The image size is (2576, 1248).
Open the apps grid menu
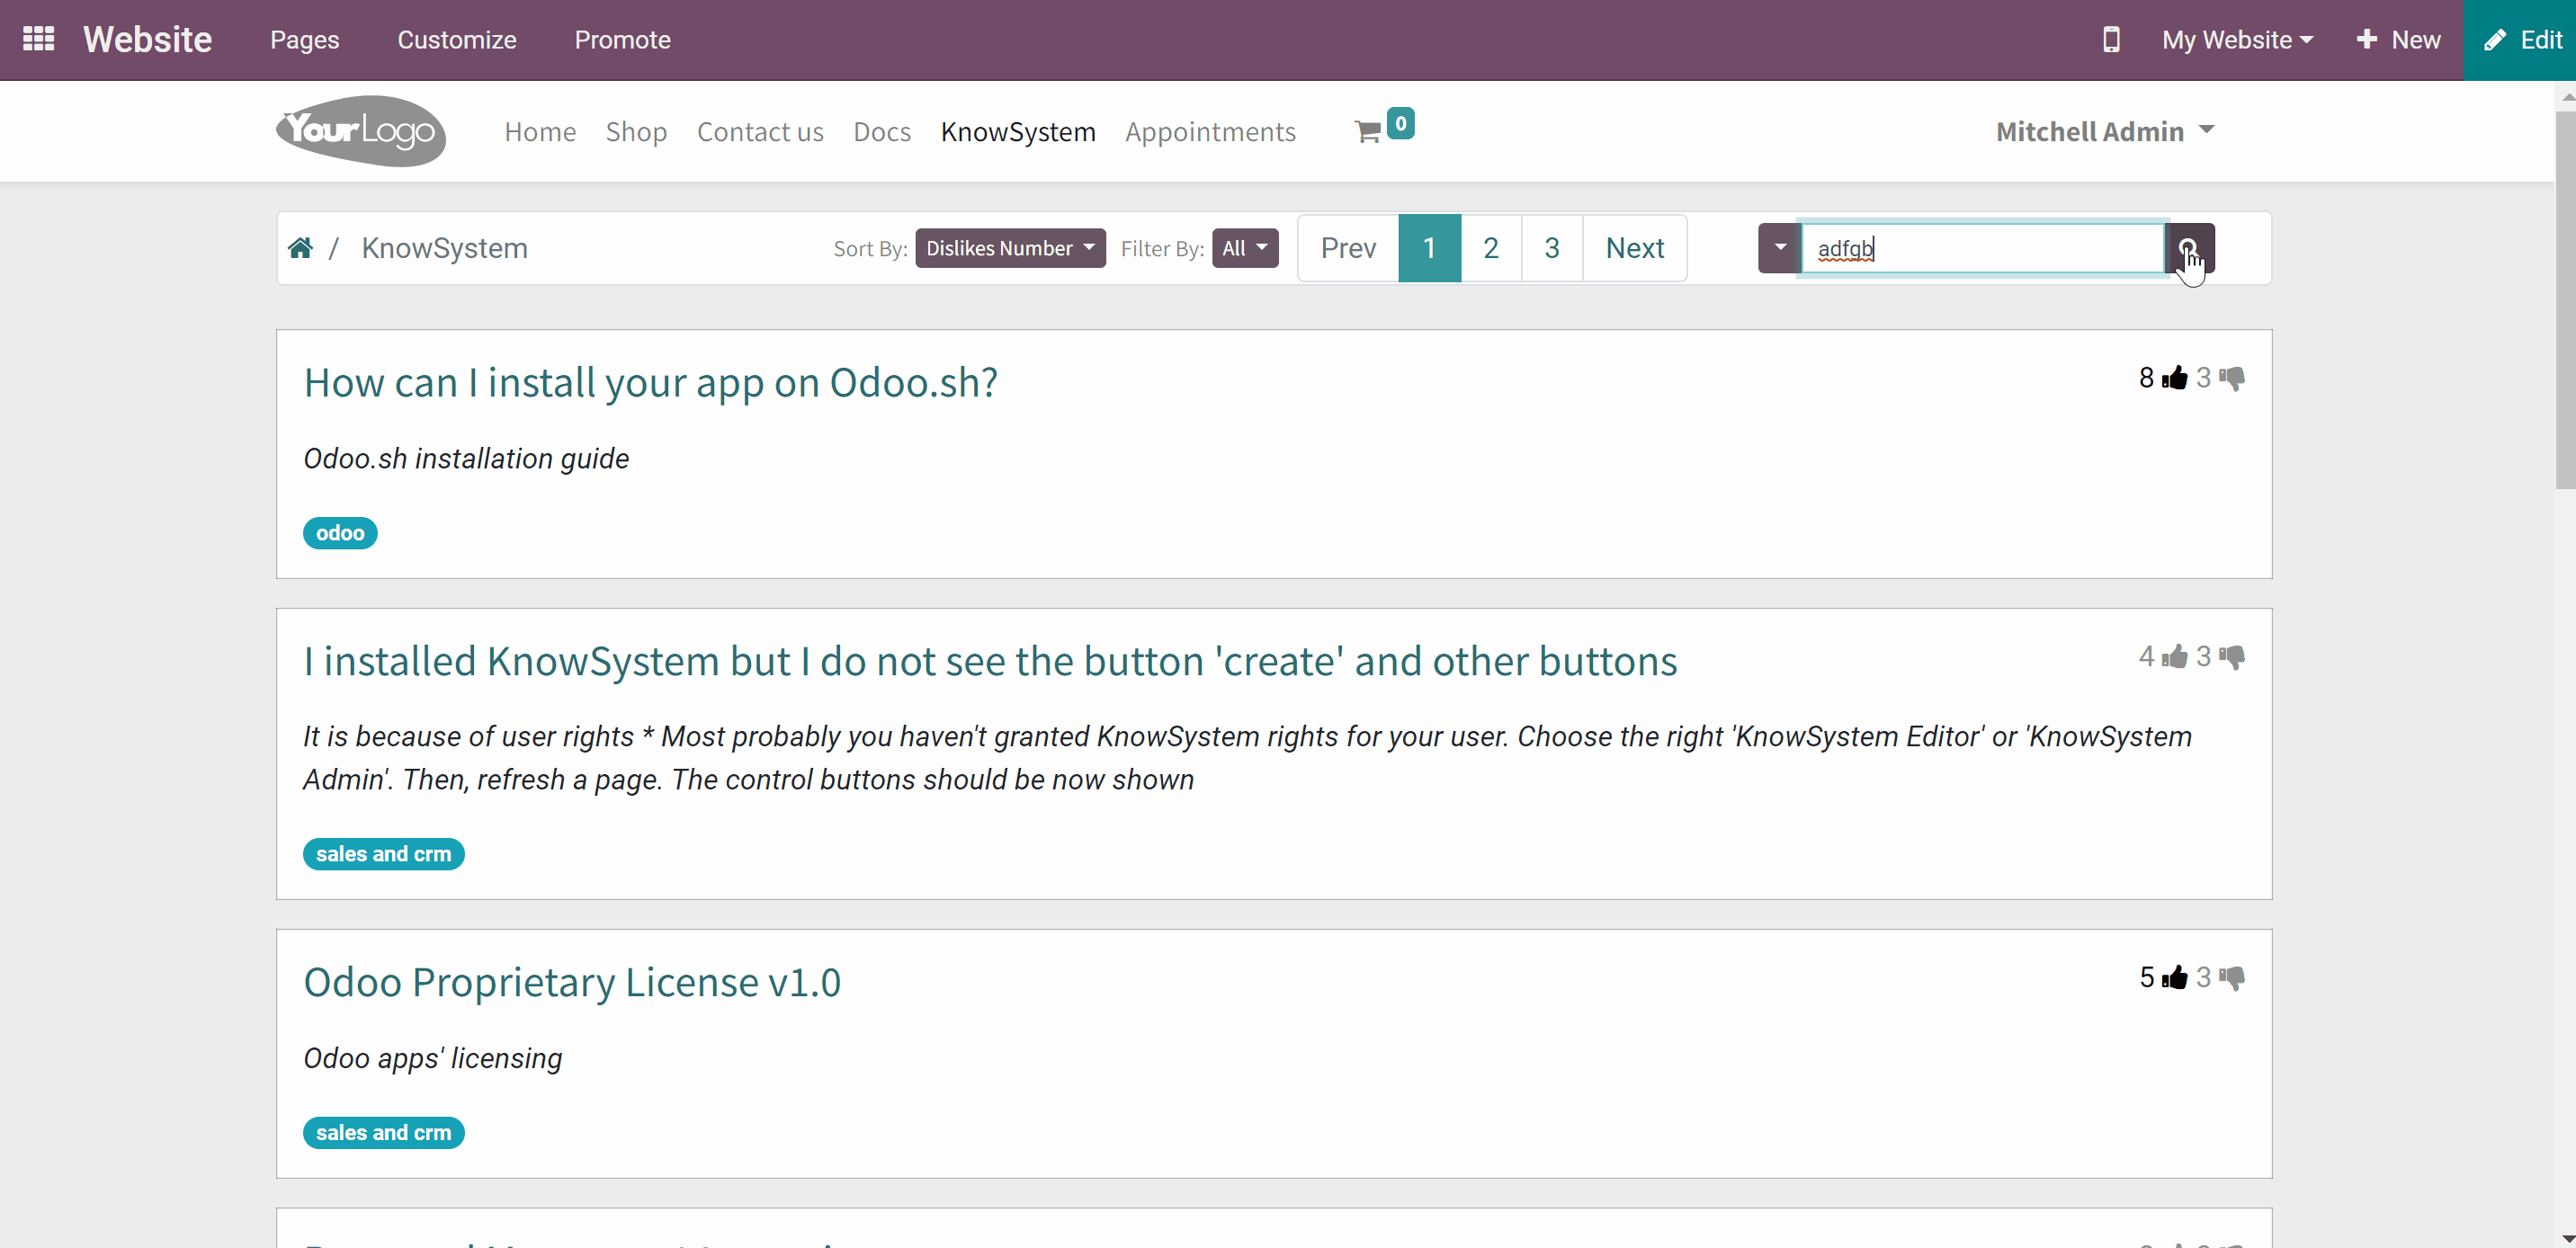38,39
